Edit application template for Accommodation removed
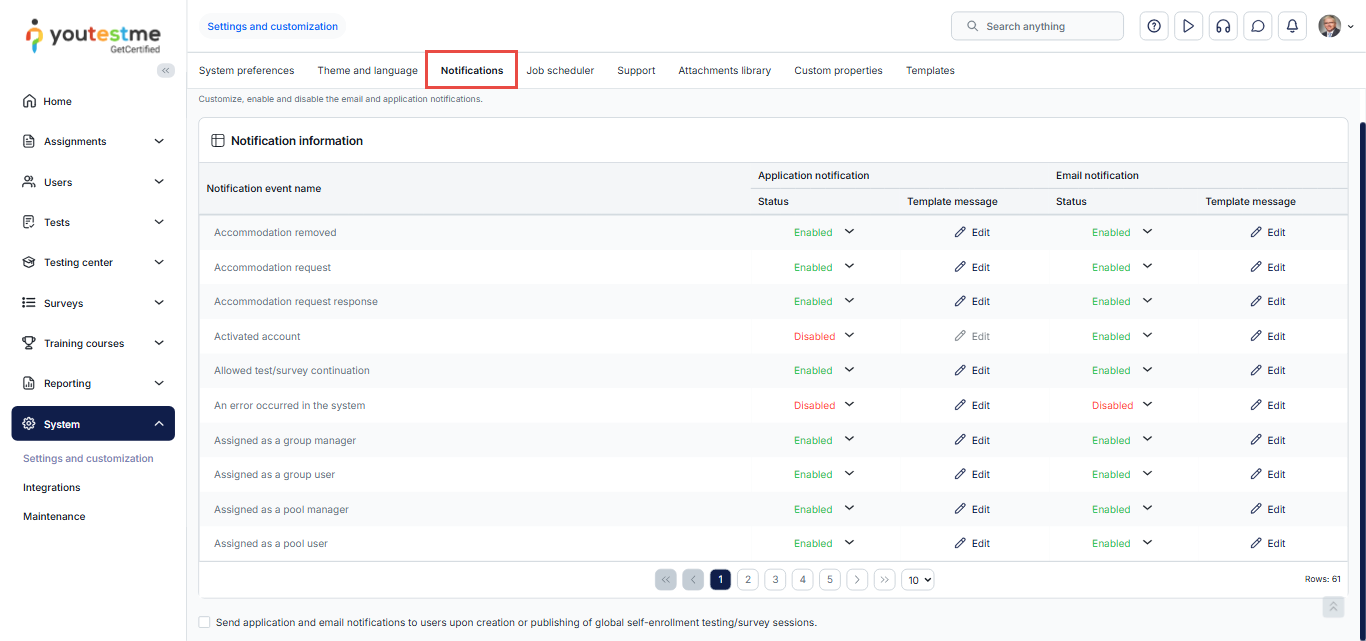This screenshot has width=1366, height=641. 971,232
